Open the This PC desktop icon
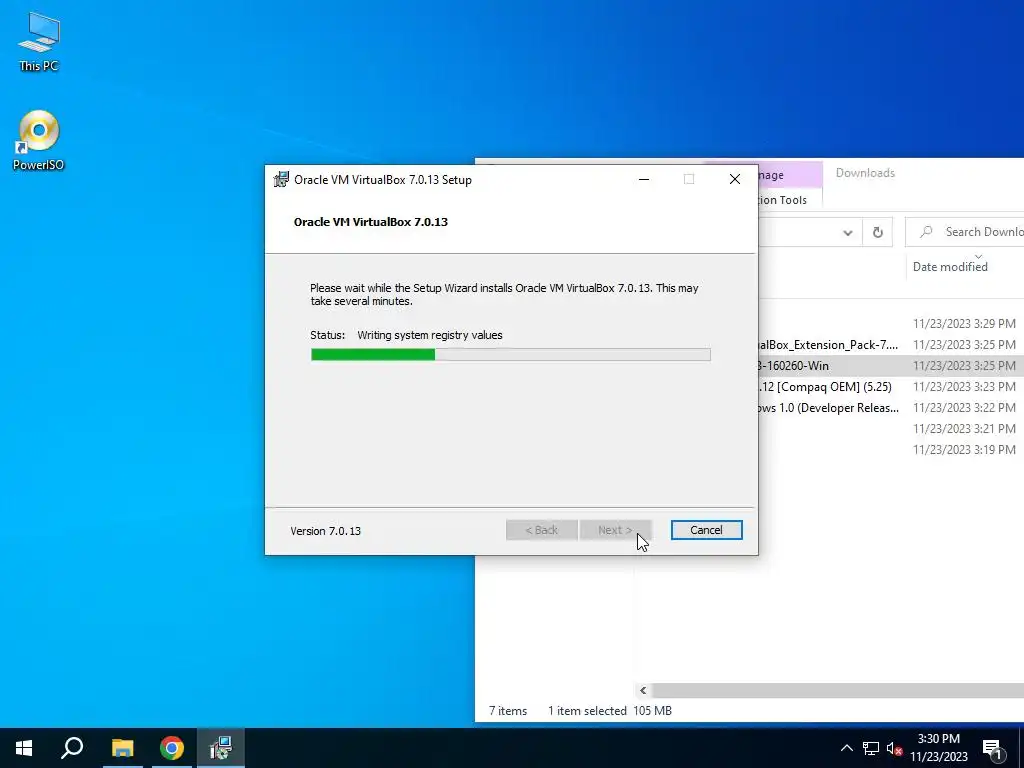Viewport: 1024px width, 768px height. 39,42
